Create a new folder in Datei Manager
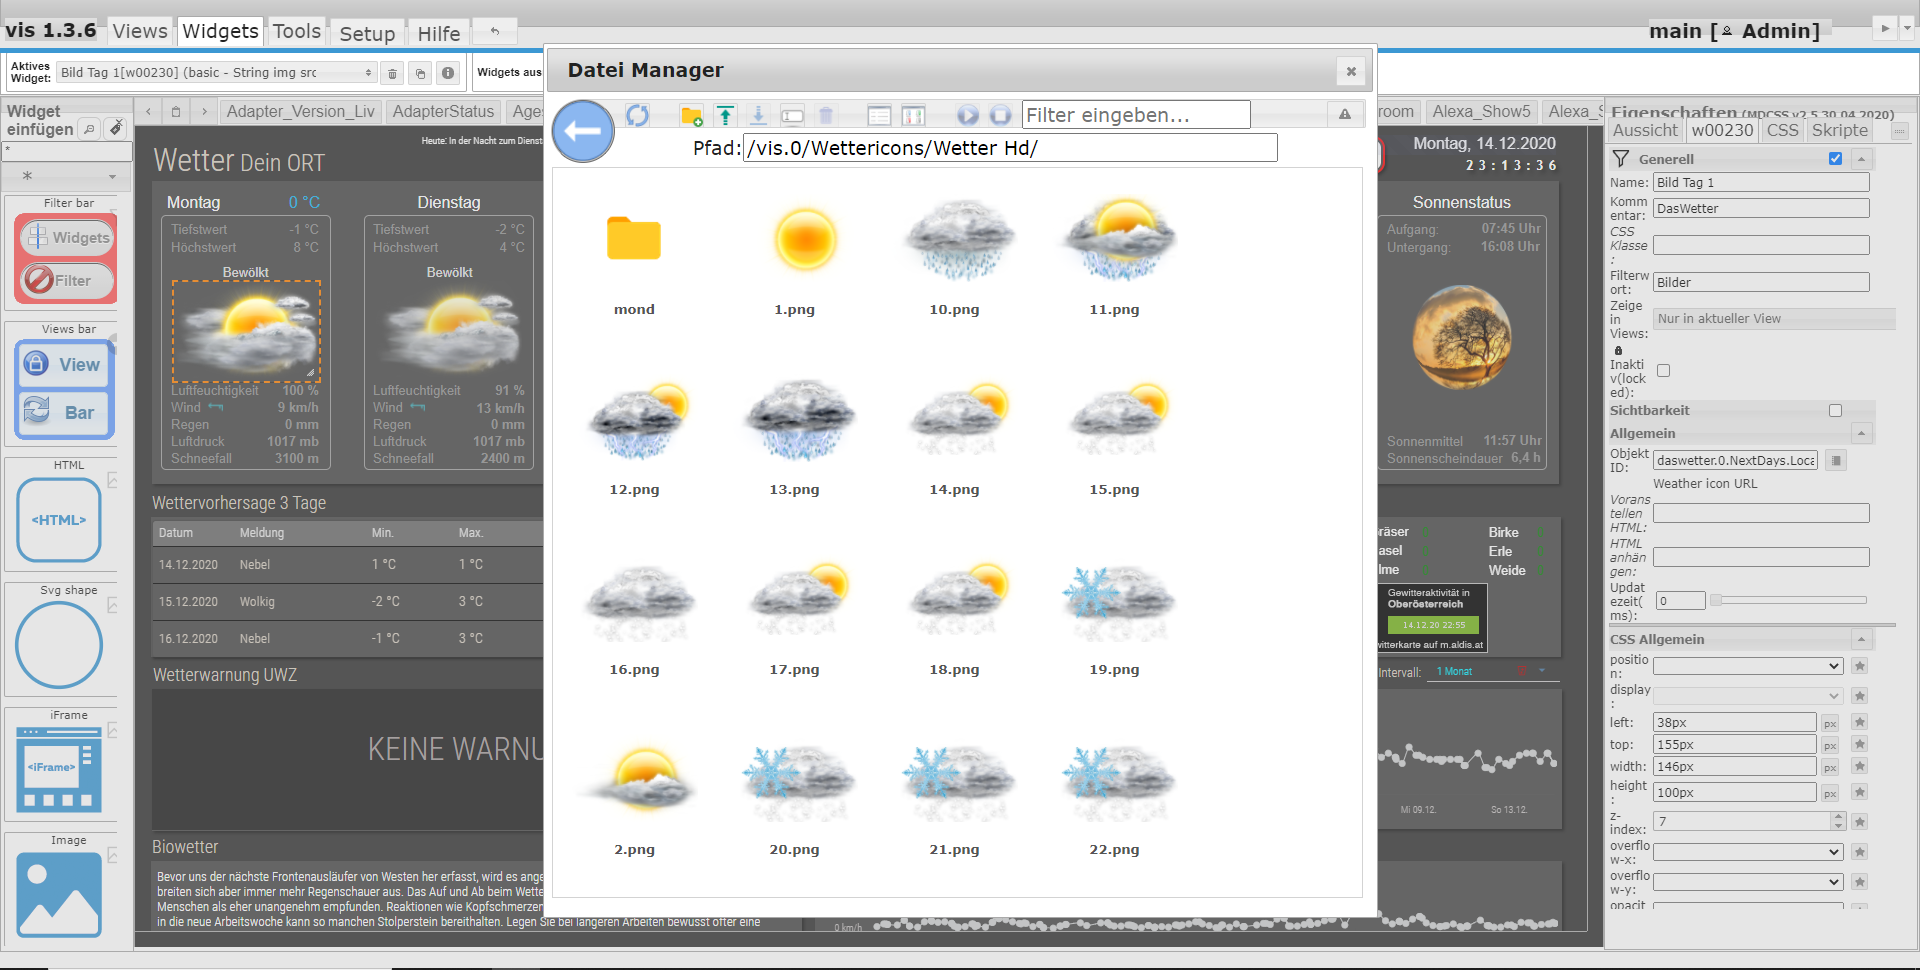The height and width of the screenshot is (970, 1920). coord(691,116)
